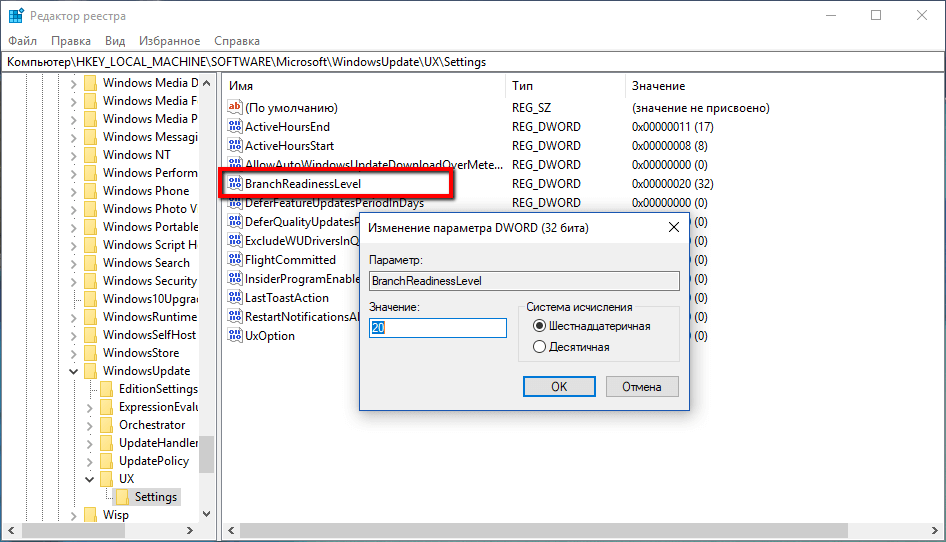The image size is (946, 542).
Task: Click the Settings folder icon in tree
Action: tap(123, 497)
